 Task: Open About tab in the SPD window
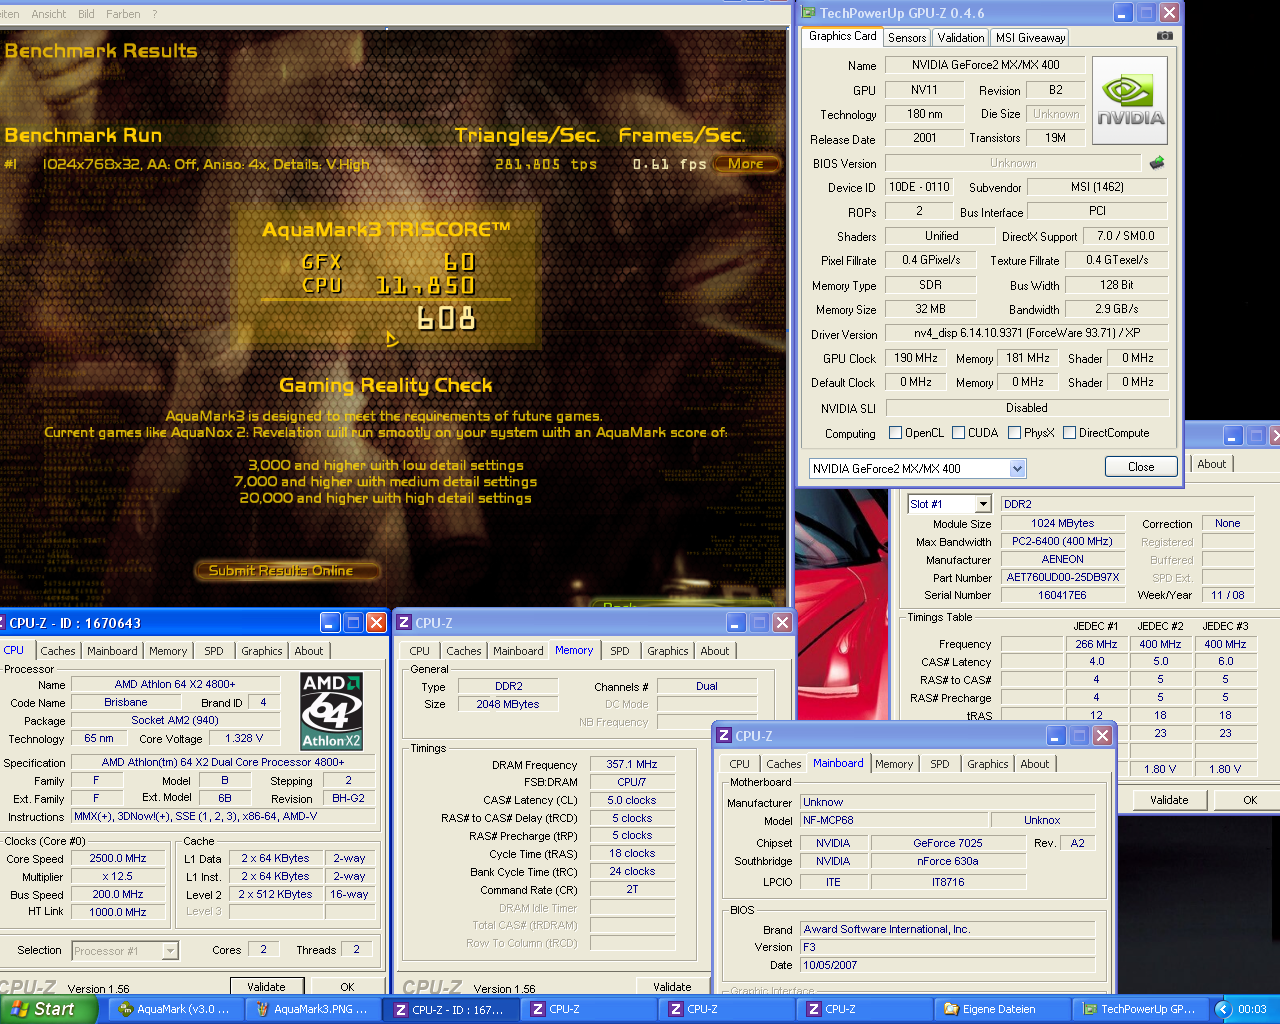1211,464
